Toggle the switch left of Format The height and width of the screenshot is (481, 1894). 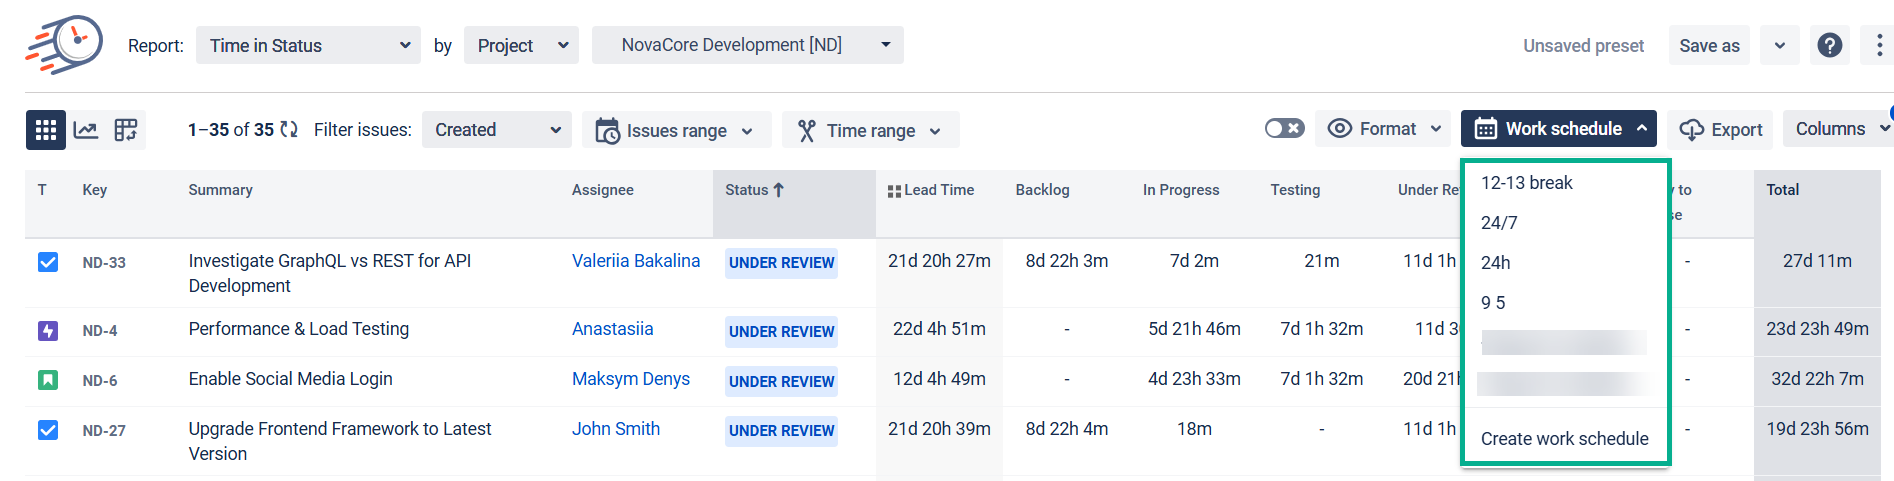click(x=1284, y=129)
